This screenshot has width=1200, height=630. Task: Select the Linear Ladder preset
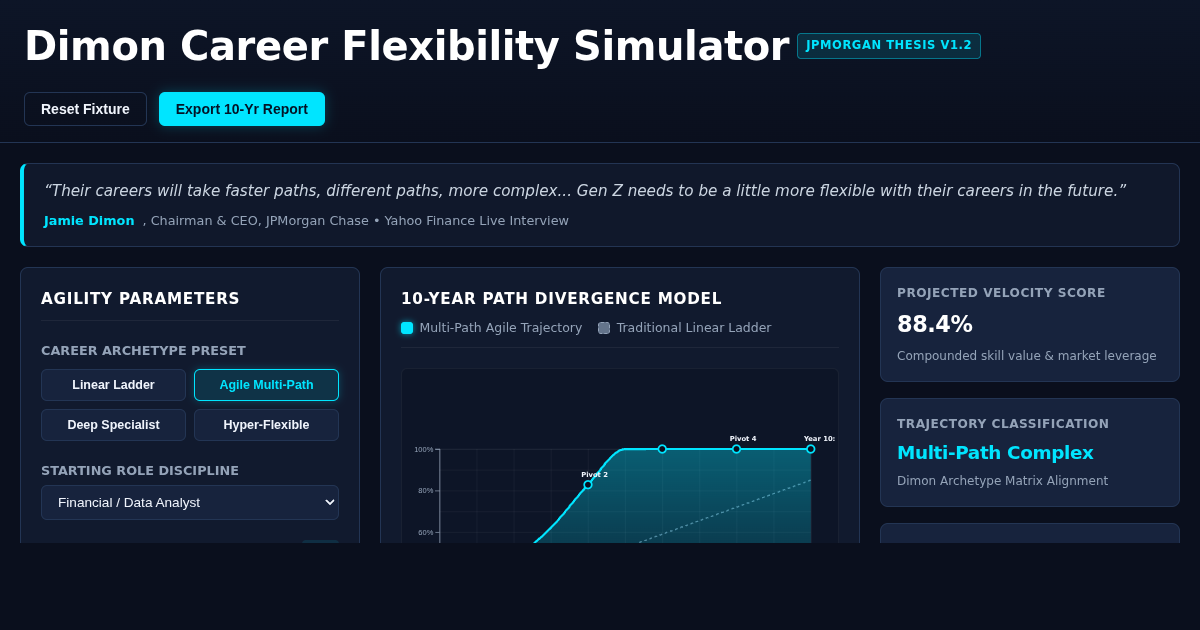(113, 385)
